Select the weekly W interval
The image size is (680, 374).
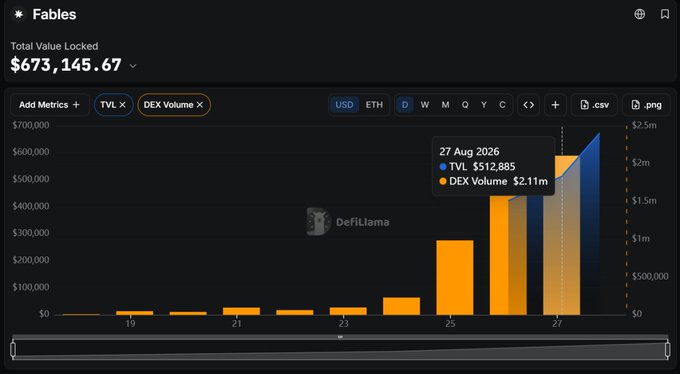pos(425,105)
